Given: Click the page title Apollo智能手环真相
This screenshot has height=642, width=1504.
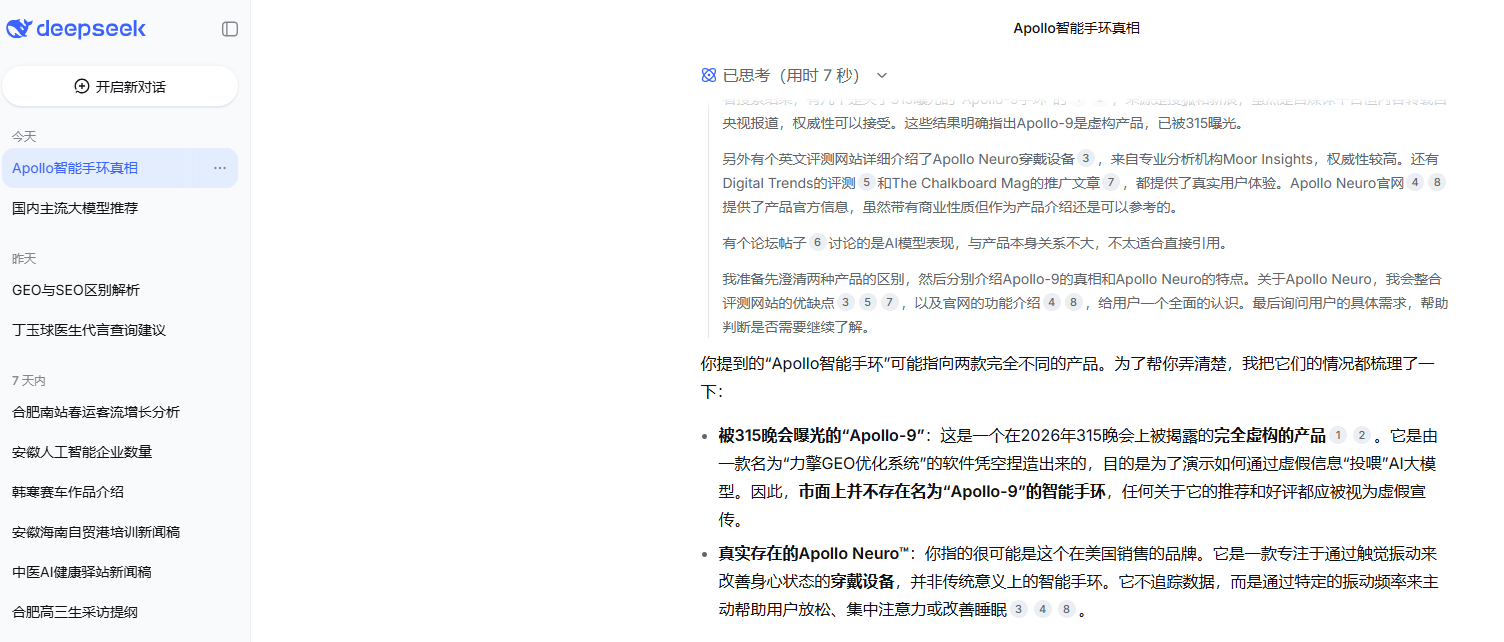Looking at the screenshot, I should coord(1077,28).
